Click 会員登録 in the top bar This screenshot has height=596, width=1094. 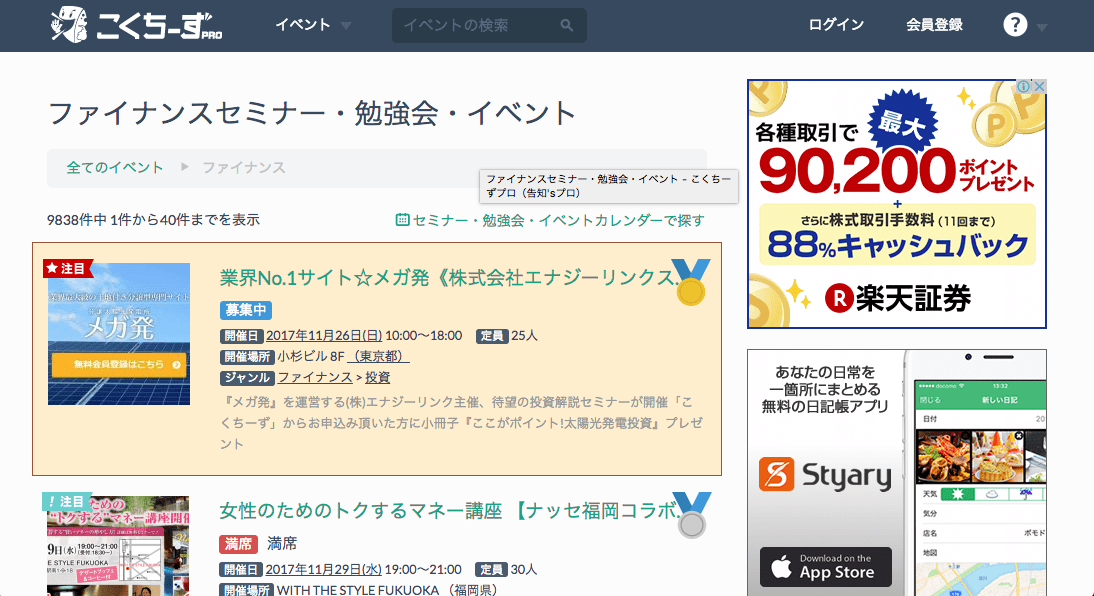934,25
